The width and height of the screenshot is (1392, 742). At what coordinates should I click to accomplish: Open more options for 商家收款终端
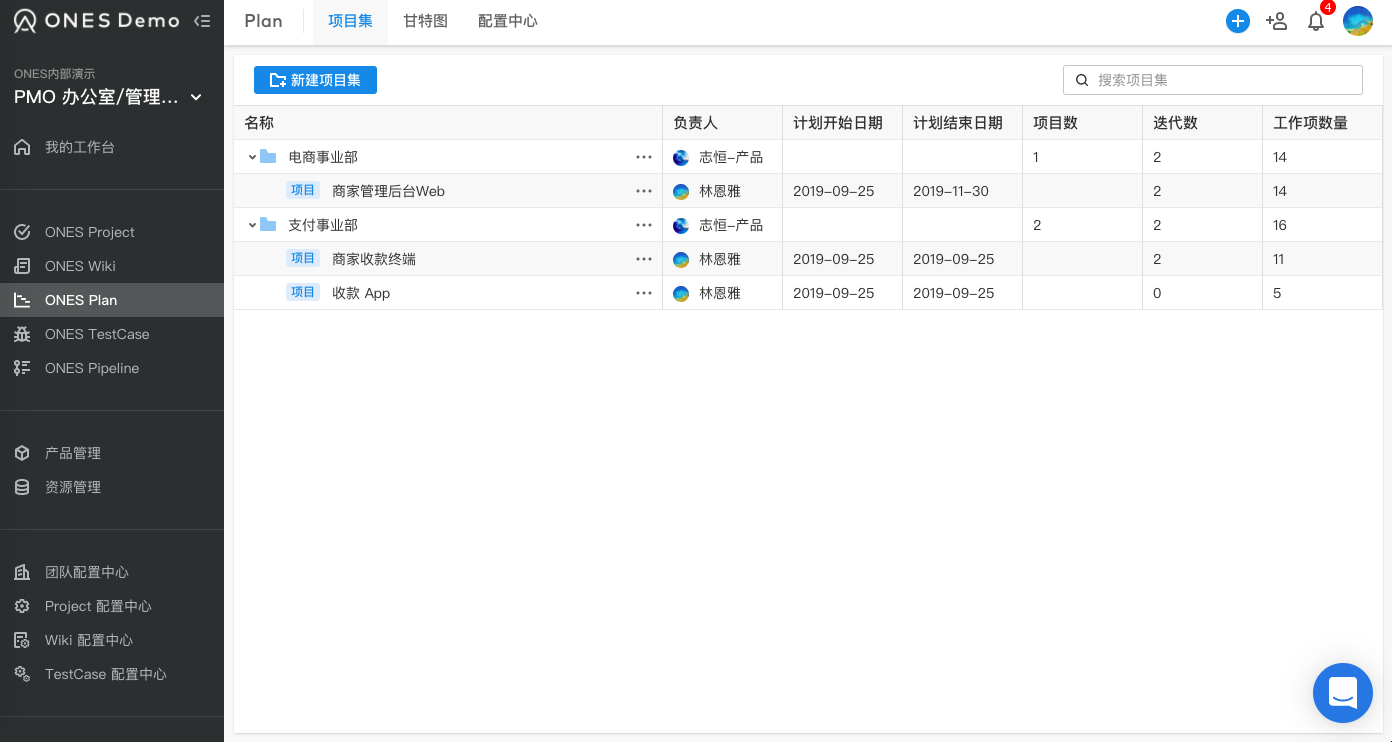pos(644,259)
